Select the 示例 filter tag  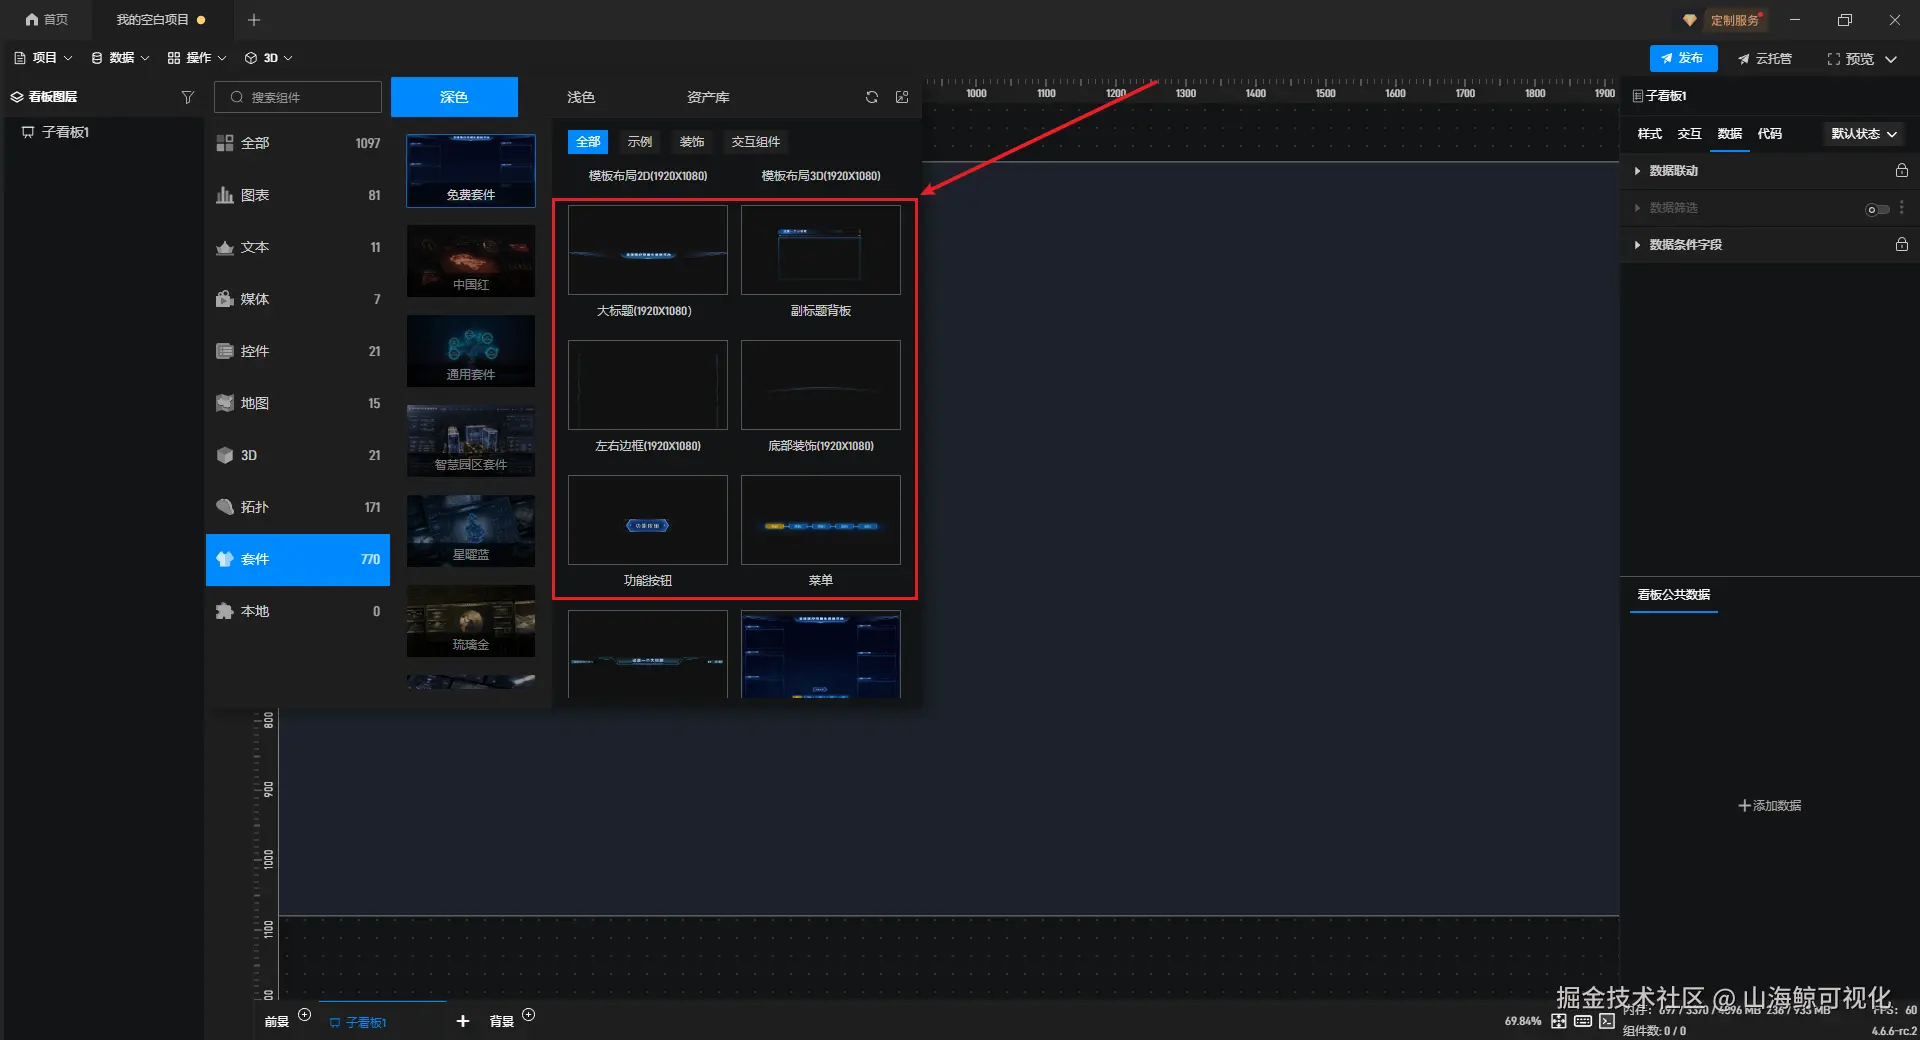click(x=640, y=142)
